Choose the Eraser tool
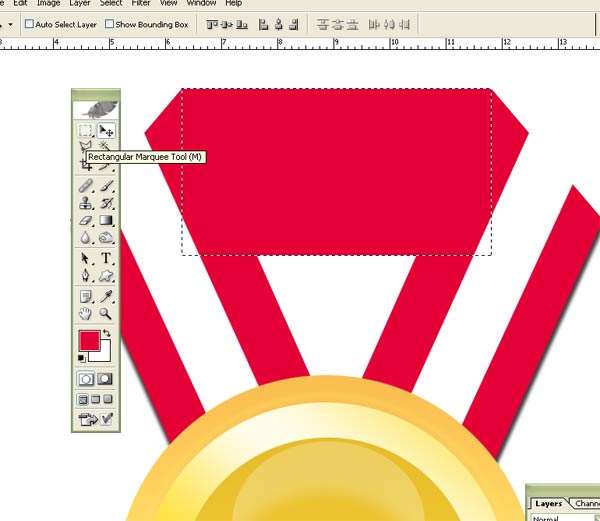The image size is (600, 521). [x=86, y=221]
